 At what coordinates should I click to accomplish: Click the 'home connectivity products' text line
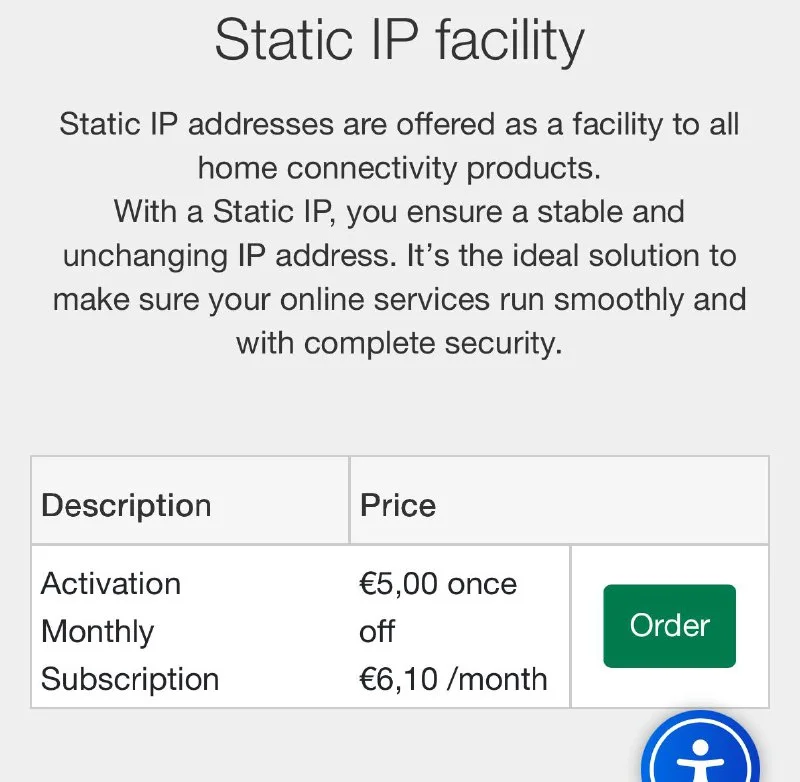coord(399,168)
